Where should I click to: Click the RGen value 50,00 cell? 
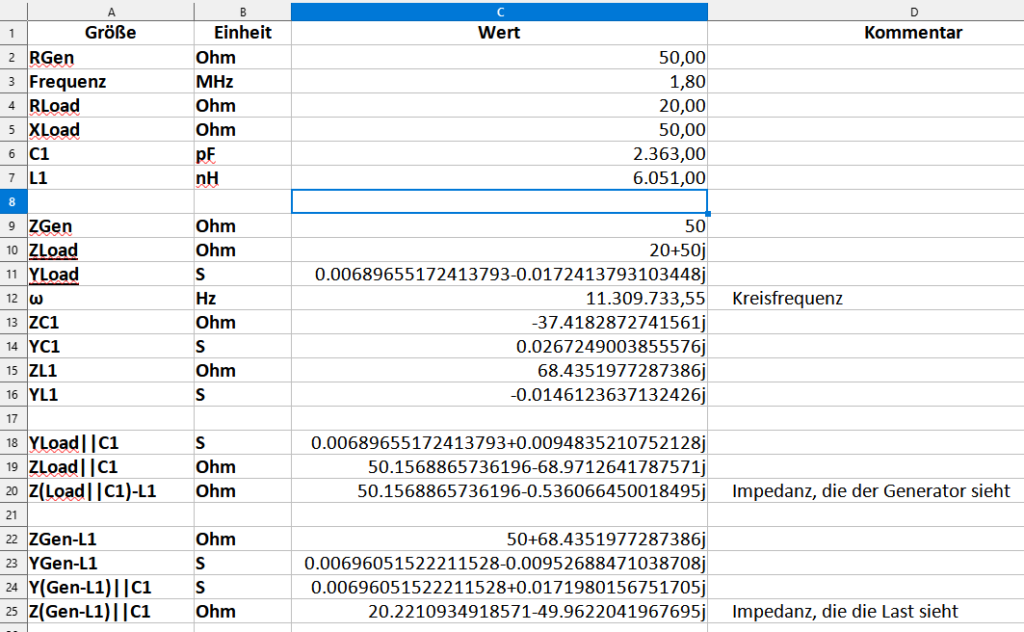coord(500,57)
